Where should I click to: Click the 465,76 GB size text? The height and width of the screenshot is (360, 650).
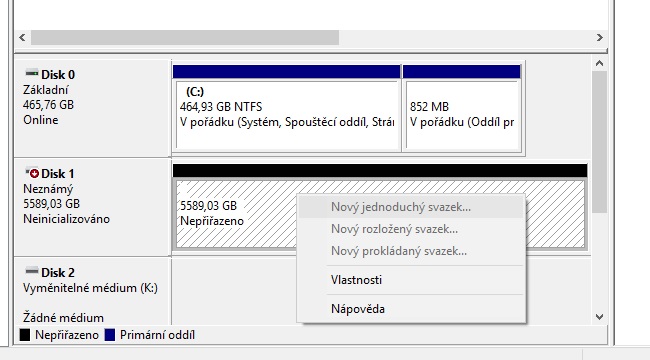pyautogui.click(x=48, y=105)
